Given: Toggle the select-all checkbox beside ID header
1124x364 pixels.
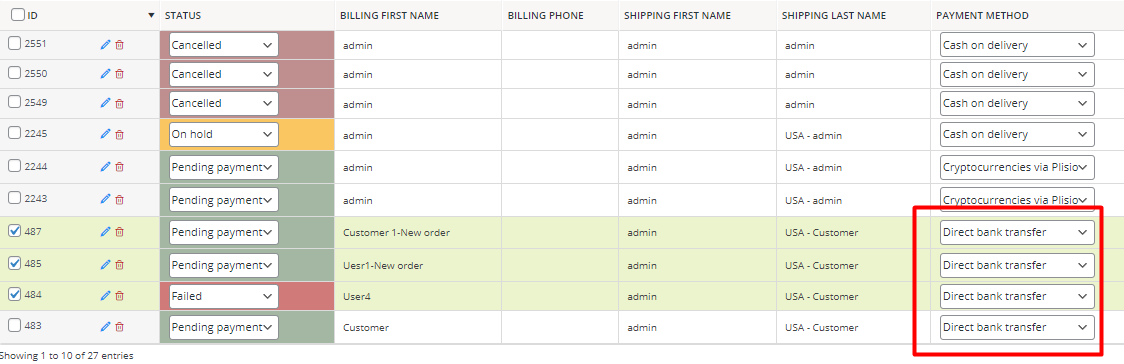Looking at the screenshot, I should pos(18,14).
